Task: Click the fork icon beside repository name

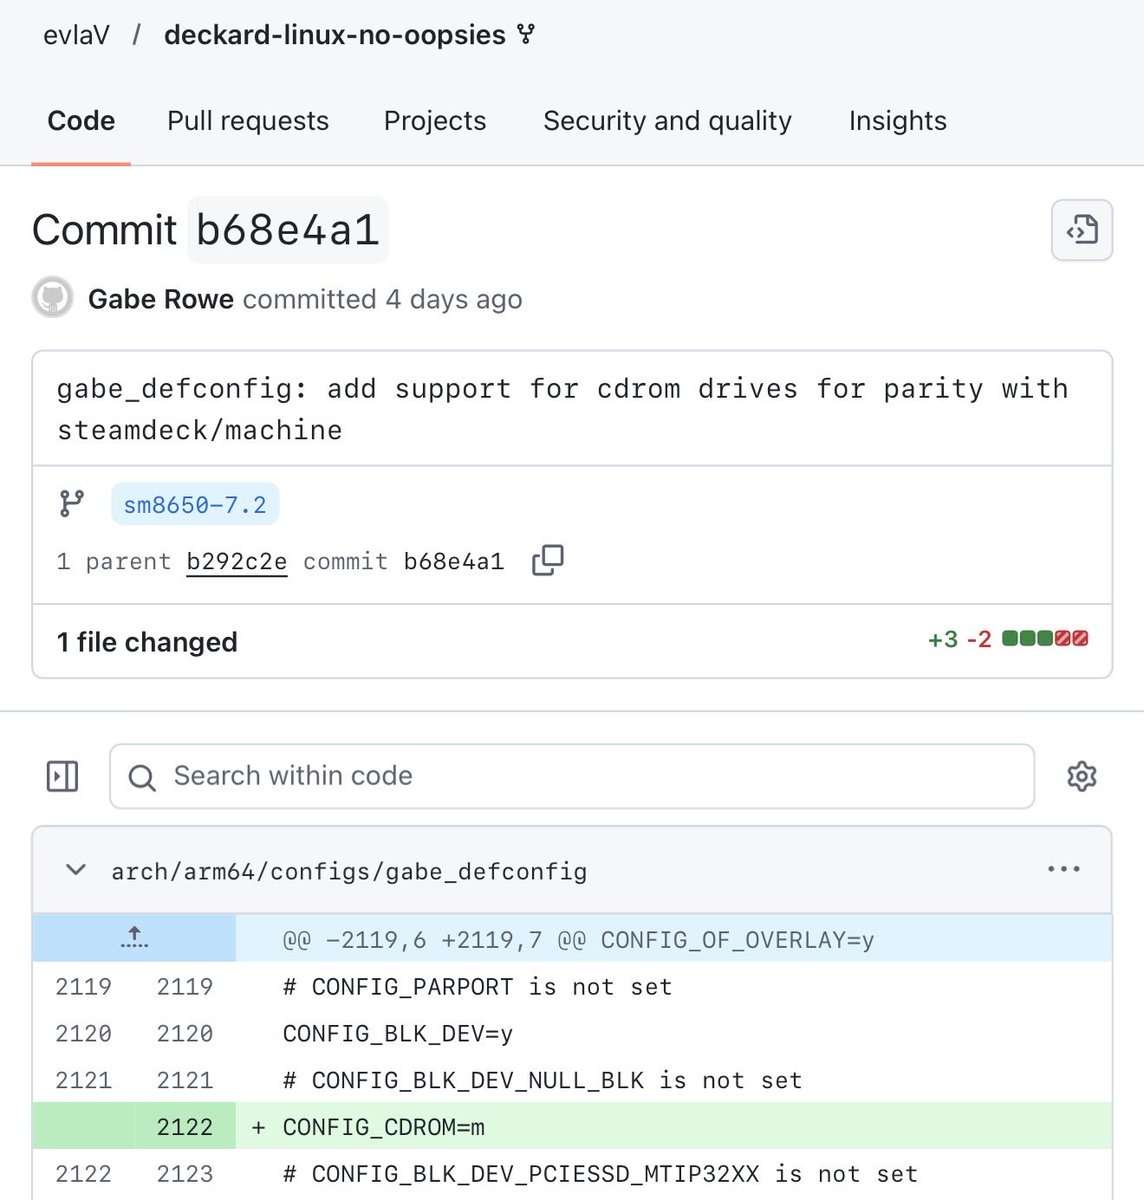Action: tap(526, 35)
